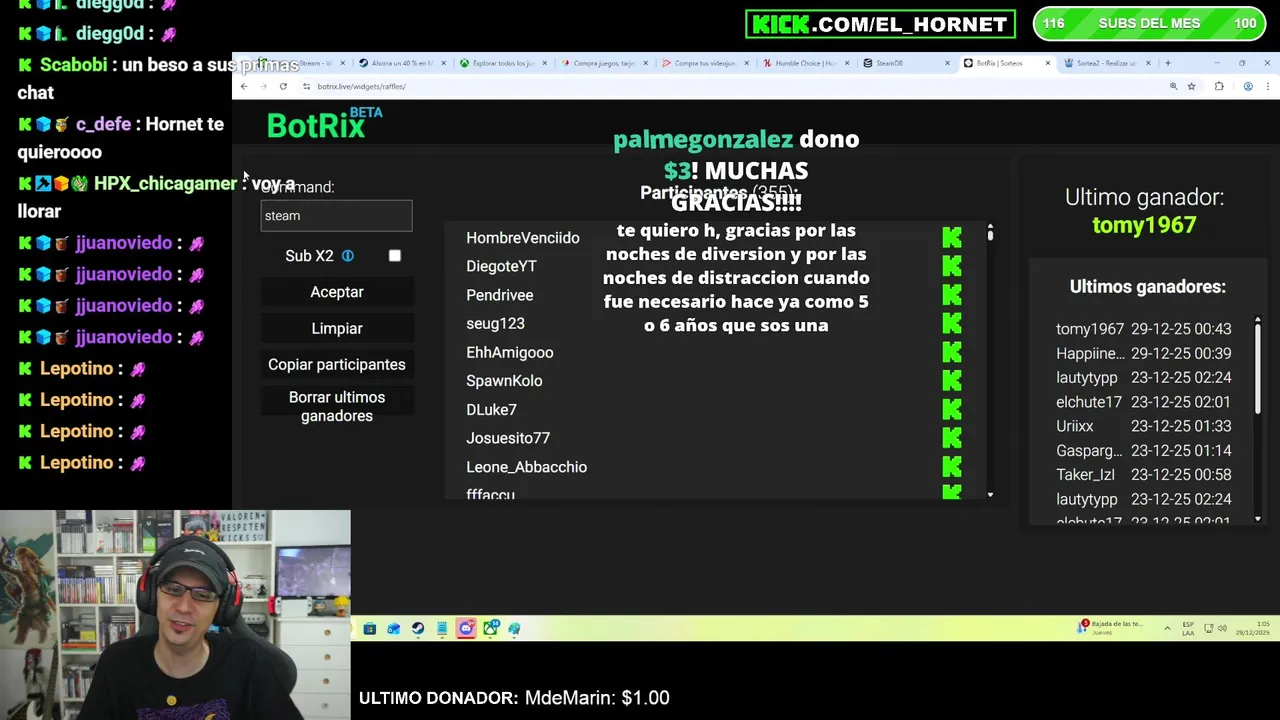Click the Limpiar button
The image size is (1280, 720).
point(337,328)
